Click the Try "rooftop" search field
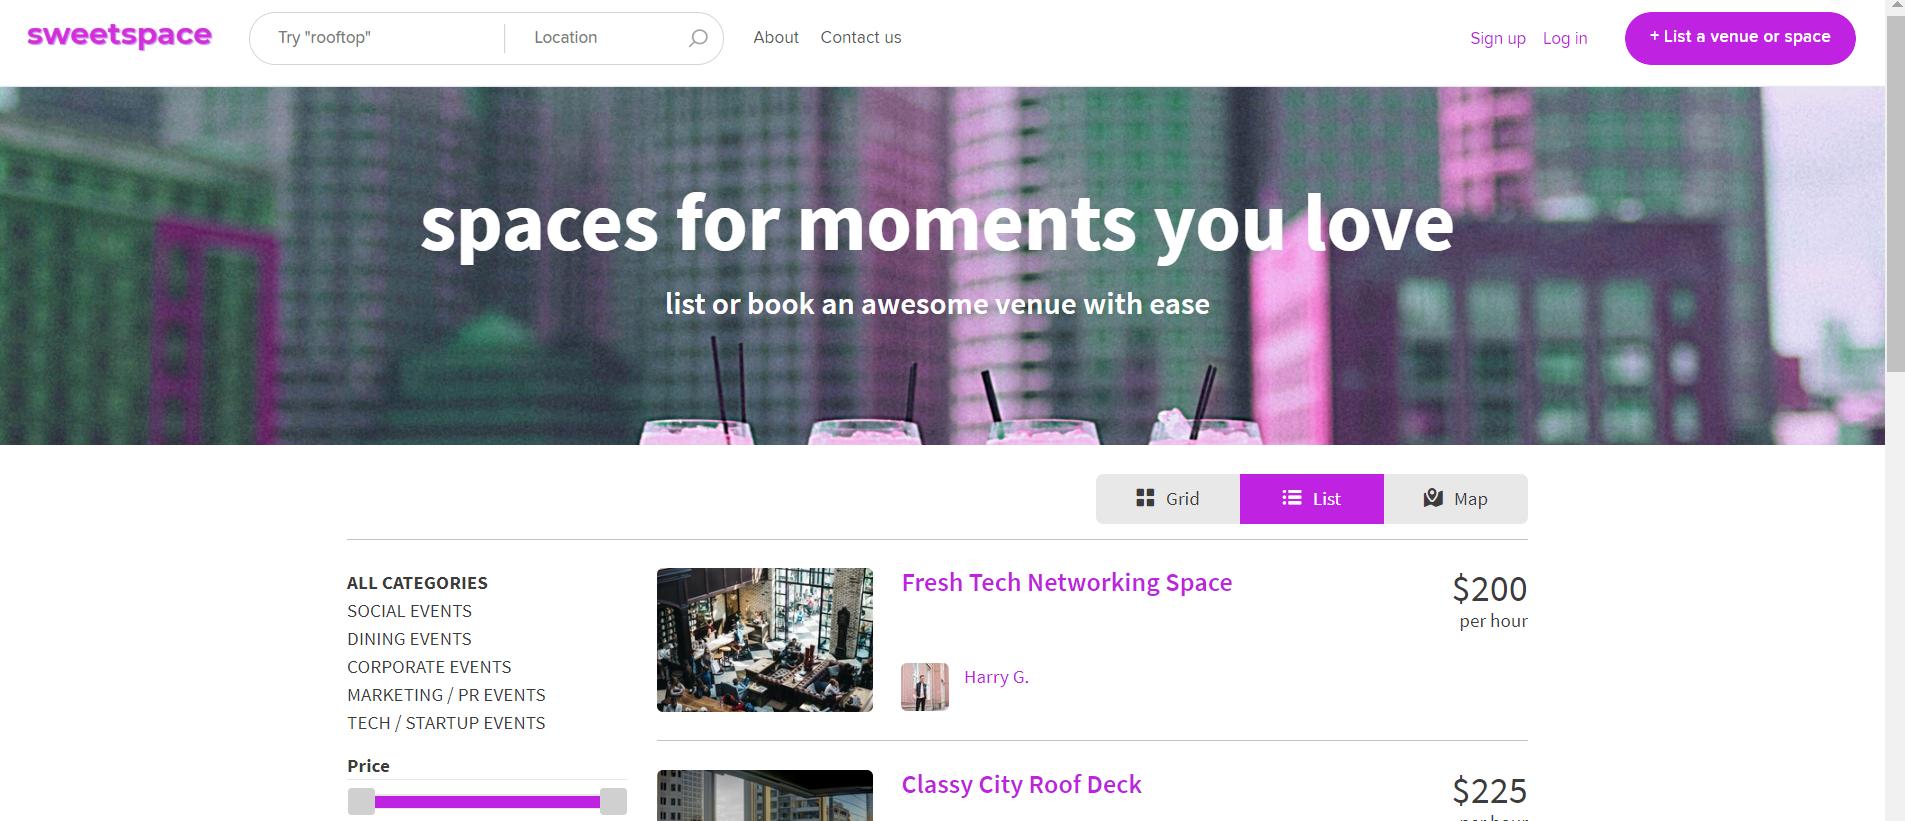 (385, 38)
